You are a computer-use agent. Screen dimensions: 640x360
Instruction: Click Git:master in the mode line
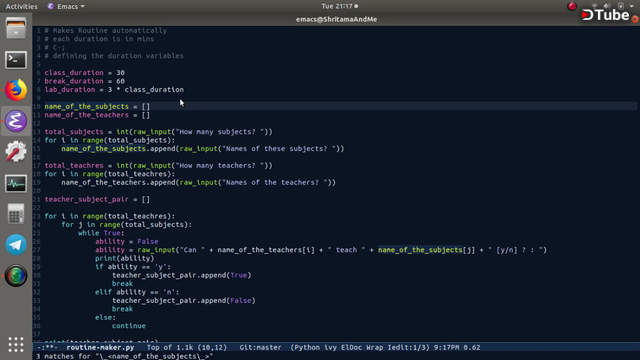[260, 347]
